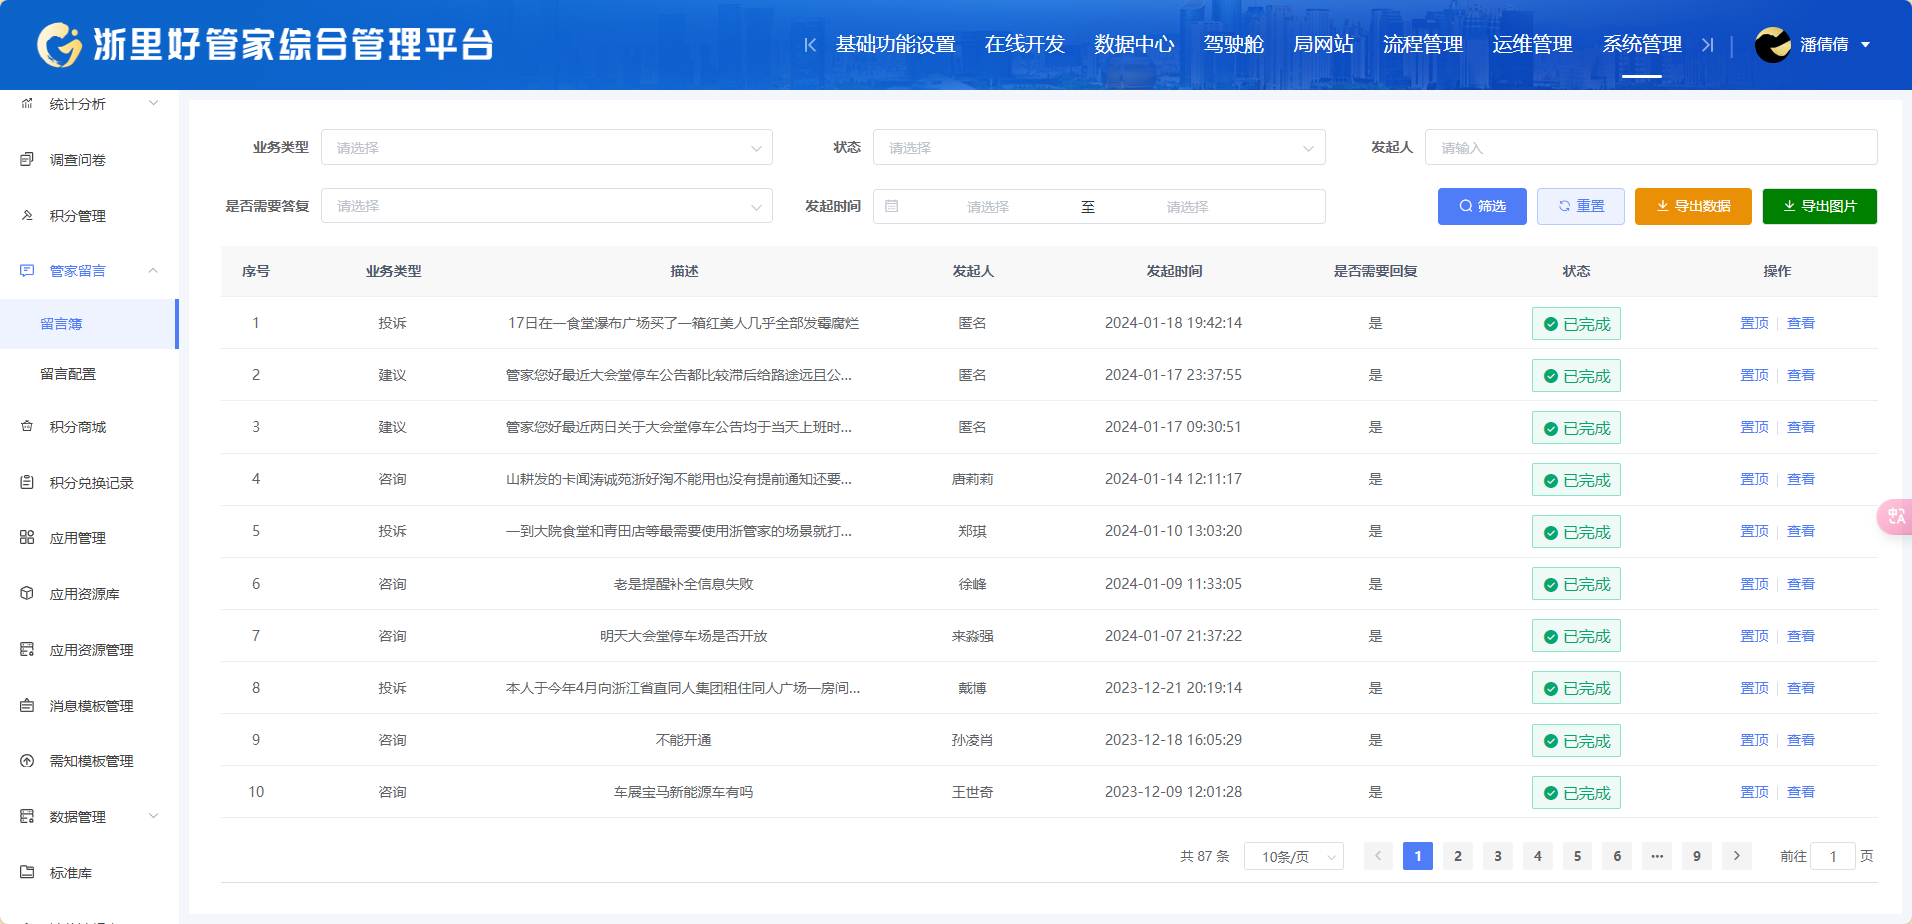Open the 状态 dropdown
This screenshot has width=1912, height=924.
point(1099,147)
